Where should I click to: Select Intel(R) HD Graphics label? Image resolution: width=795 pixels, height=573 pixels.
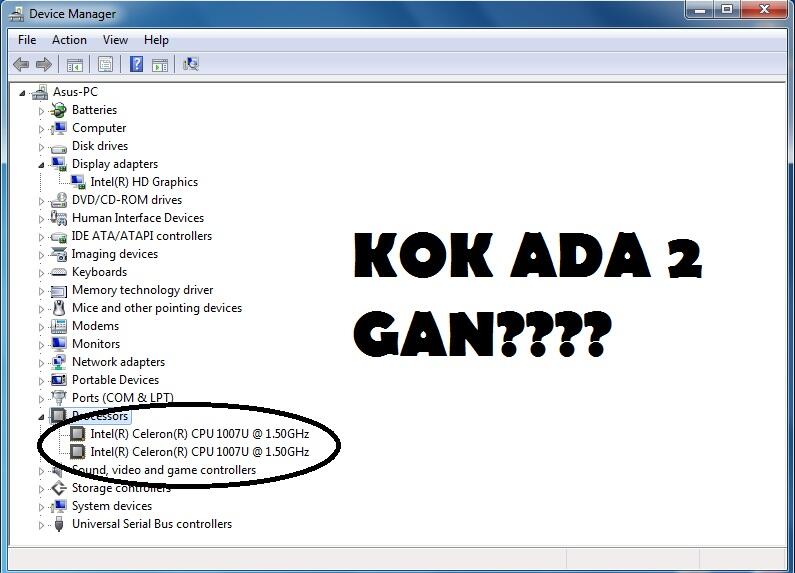click(x=144, y=182)
